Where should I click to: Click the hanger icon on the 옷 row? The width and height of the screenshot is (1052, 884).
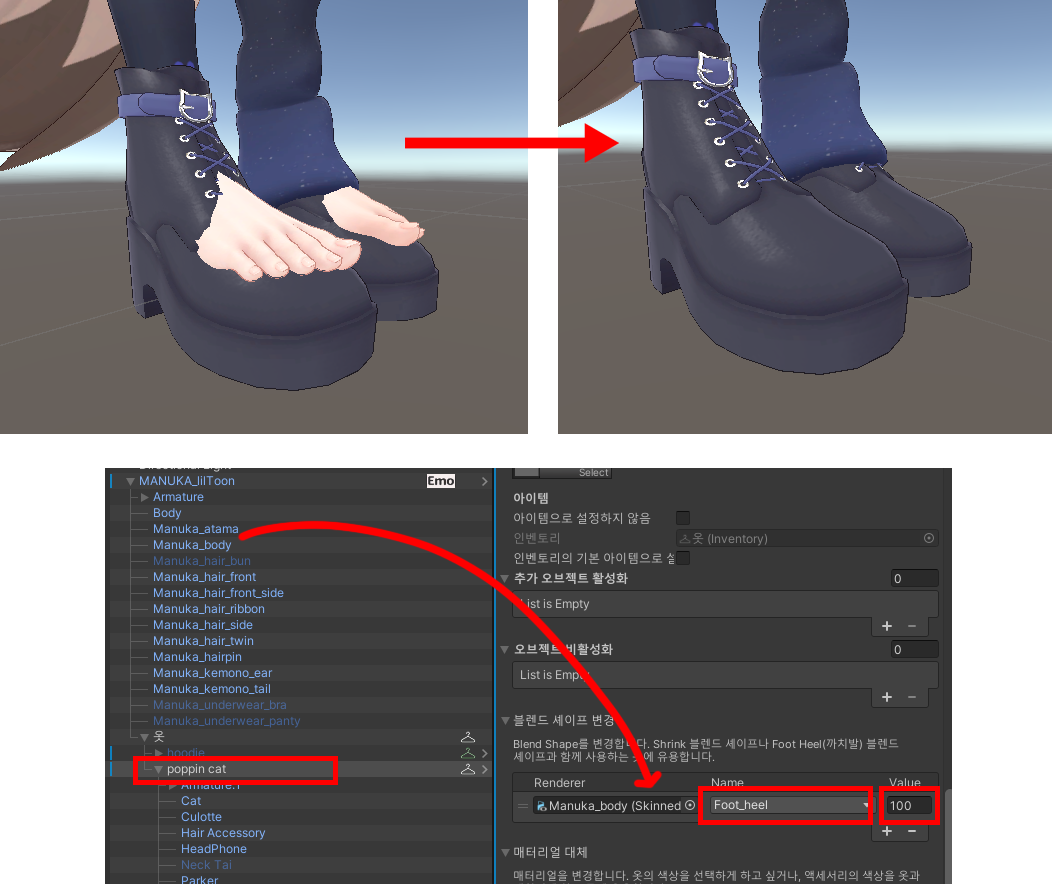click(x=467, y=737)
